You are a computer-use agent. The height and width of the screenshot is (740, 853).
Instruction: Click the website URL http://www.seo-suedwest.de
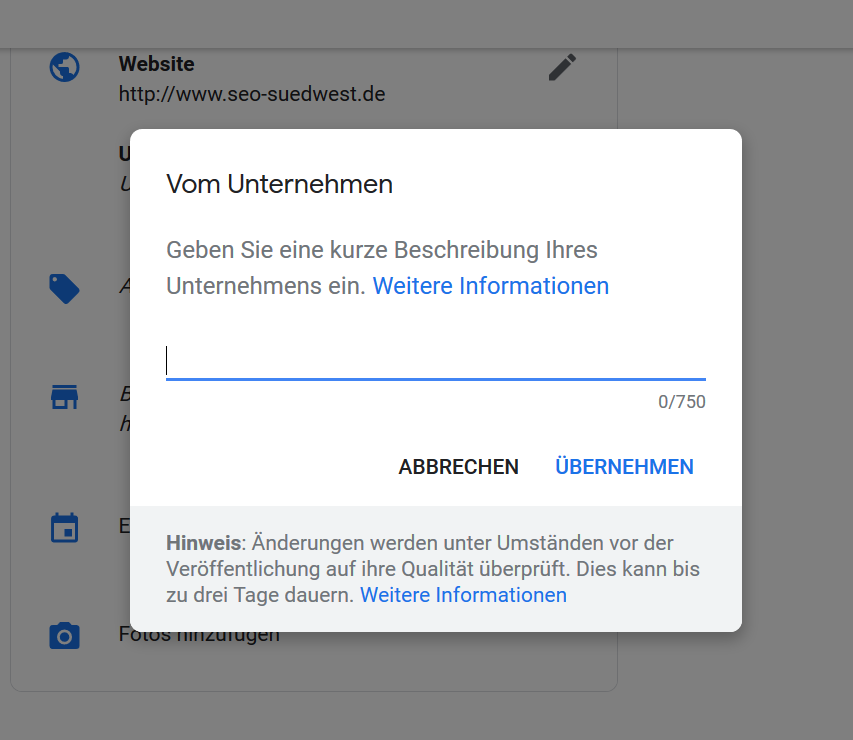251,94
